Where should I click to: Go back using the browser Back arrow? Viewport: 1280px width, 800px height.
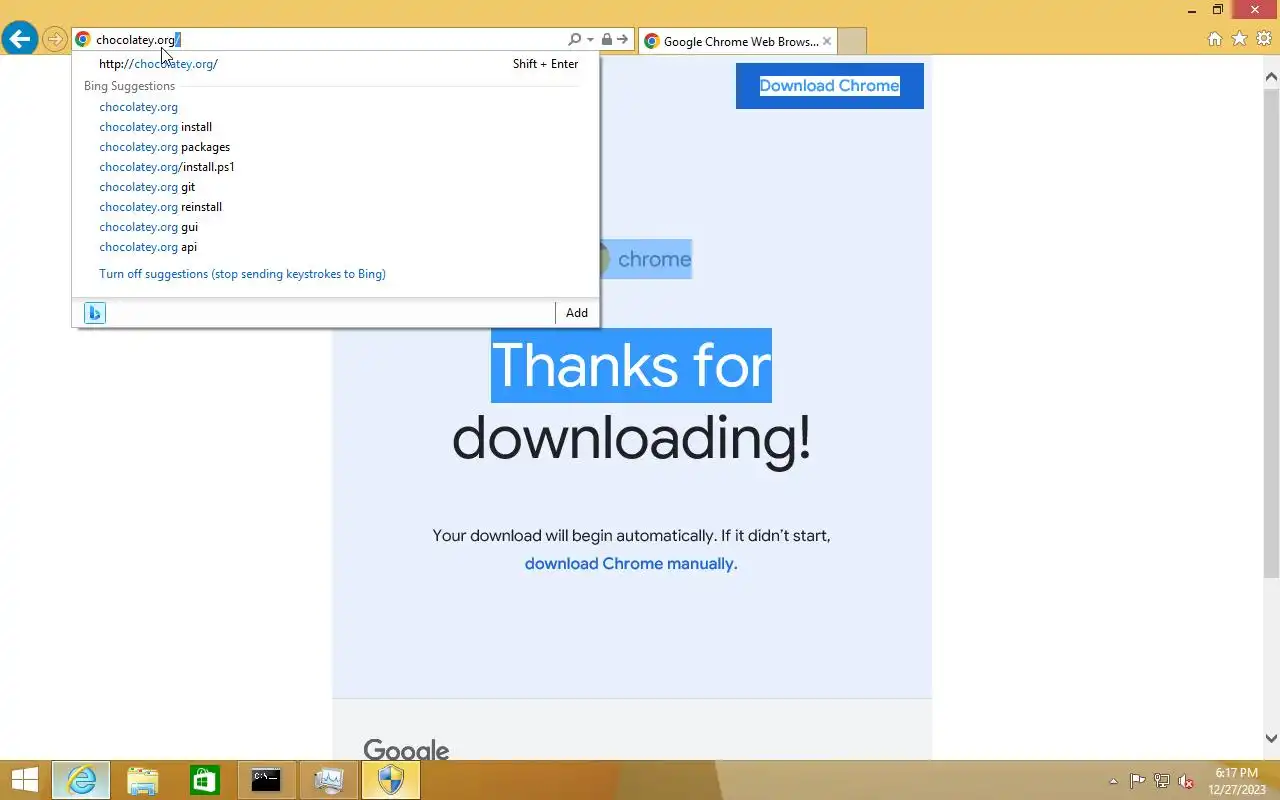point(19,39)
